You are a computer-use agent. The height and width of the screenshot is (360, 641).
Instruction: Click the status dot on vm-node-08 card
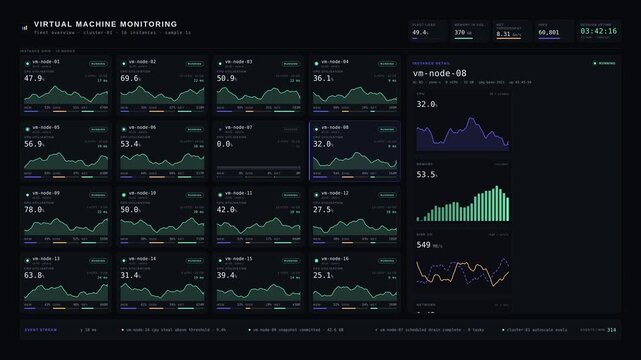pyautogui.click(x=316, y=130)
